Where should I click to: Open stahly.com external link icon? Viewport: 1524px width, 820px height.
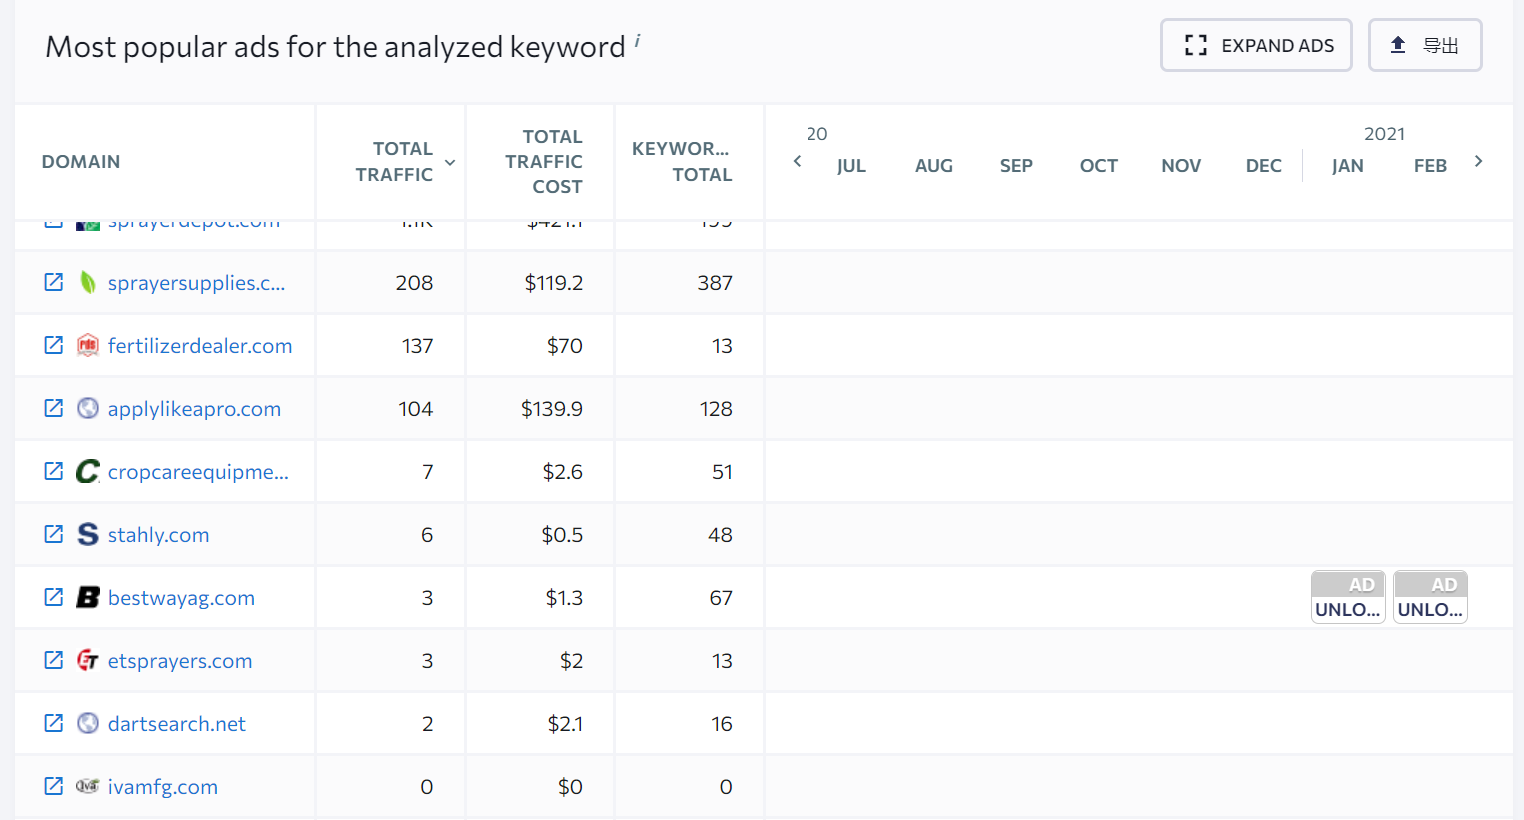(x=54, y=534)
